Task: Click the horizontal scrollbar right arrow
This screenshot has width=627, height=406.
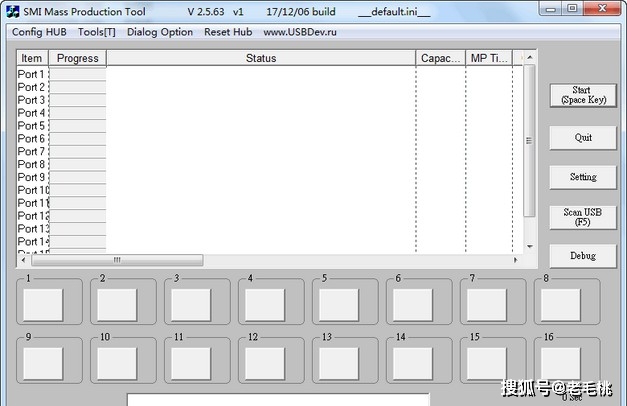Action: (x=516, y=260)
